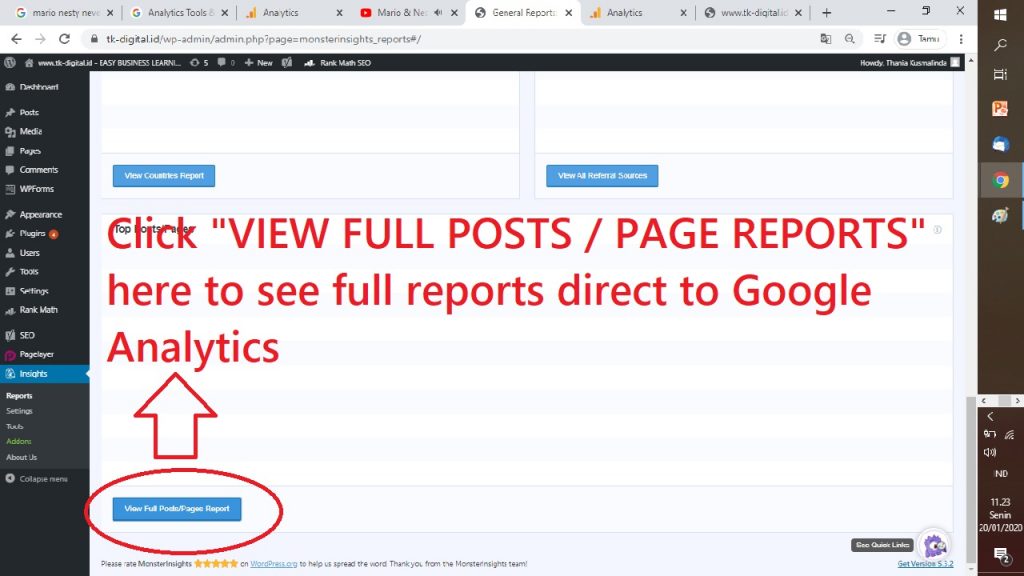Open the +New dropdown in admin bar
The width and height of the screenshot is (1024, 576).
(259, 62)
